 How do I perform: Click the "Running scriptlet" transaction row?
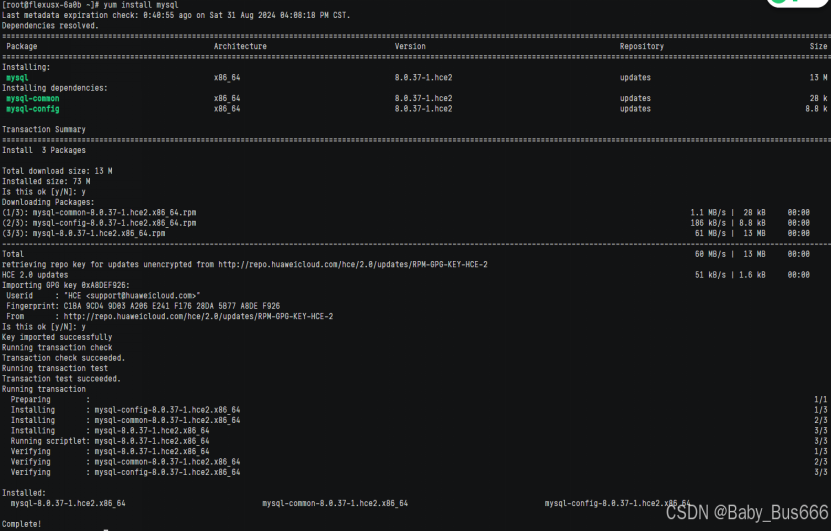pos(419,441)
